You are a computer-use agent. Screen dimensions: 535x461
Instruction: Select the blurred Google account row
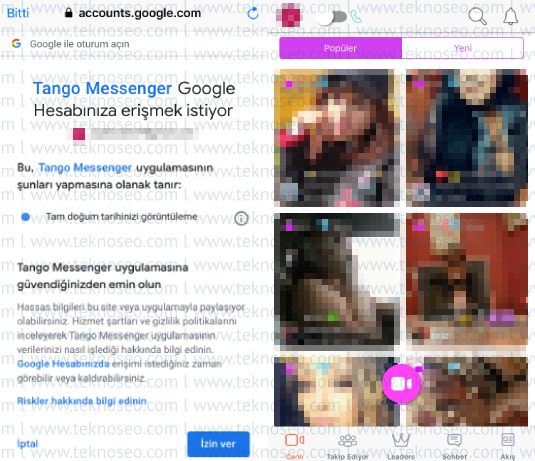pos(133,134)
